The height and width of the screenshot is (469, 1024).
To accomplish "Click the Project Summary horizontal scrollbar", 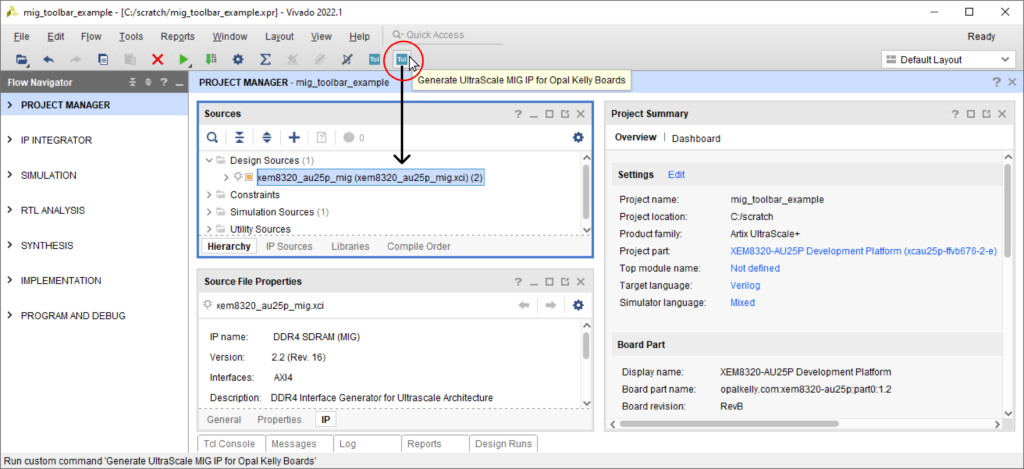I will click(x=729, y=423).
